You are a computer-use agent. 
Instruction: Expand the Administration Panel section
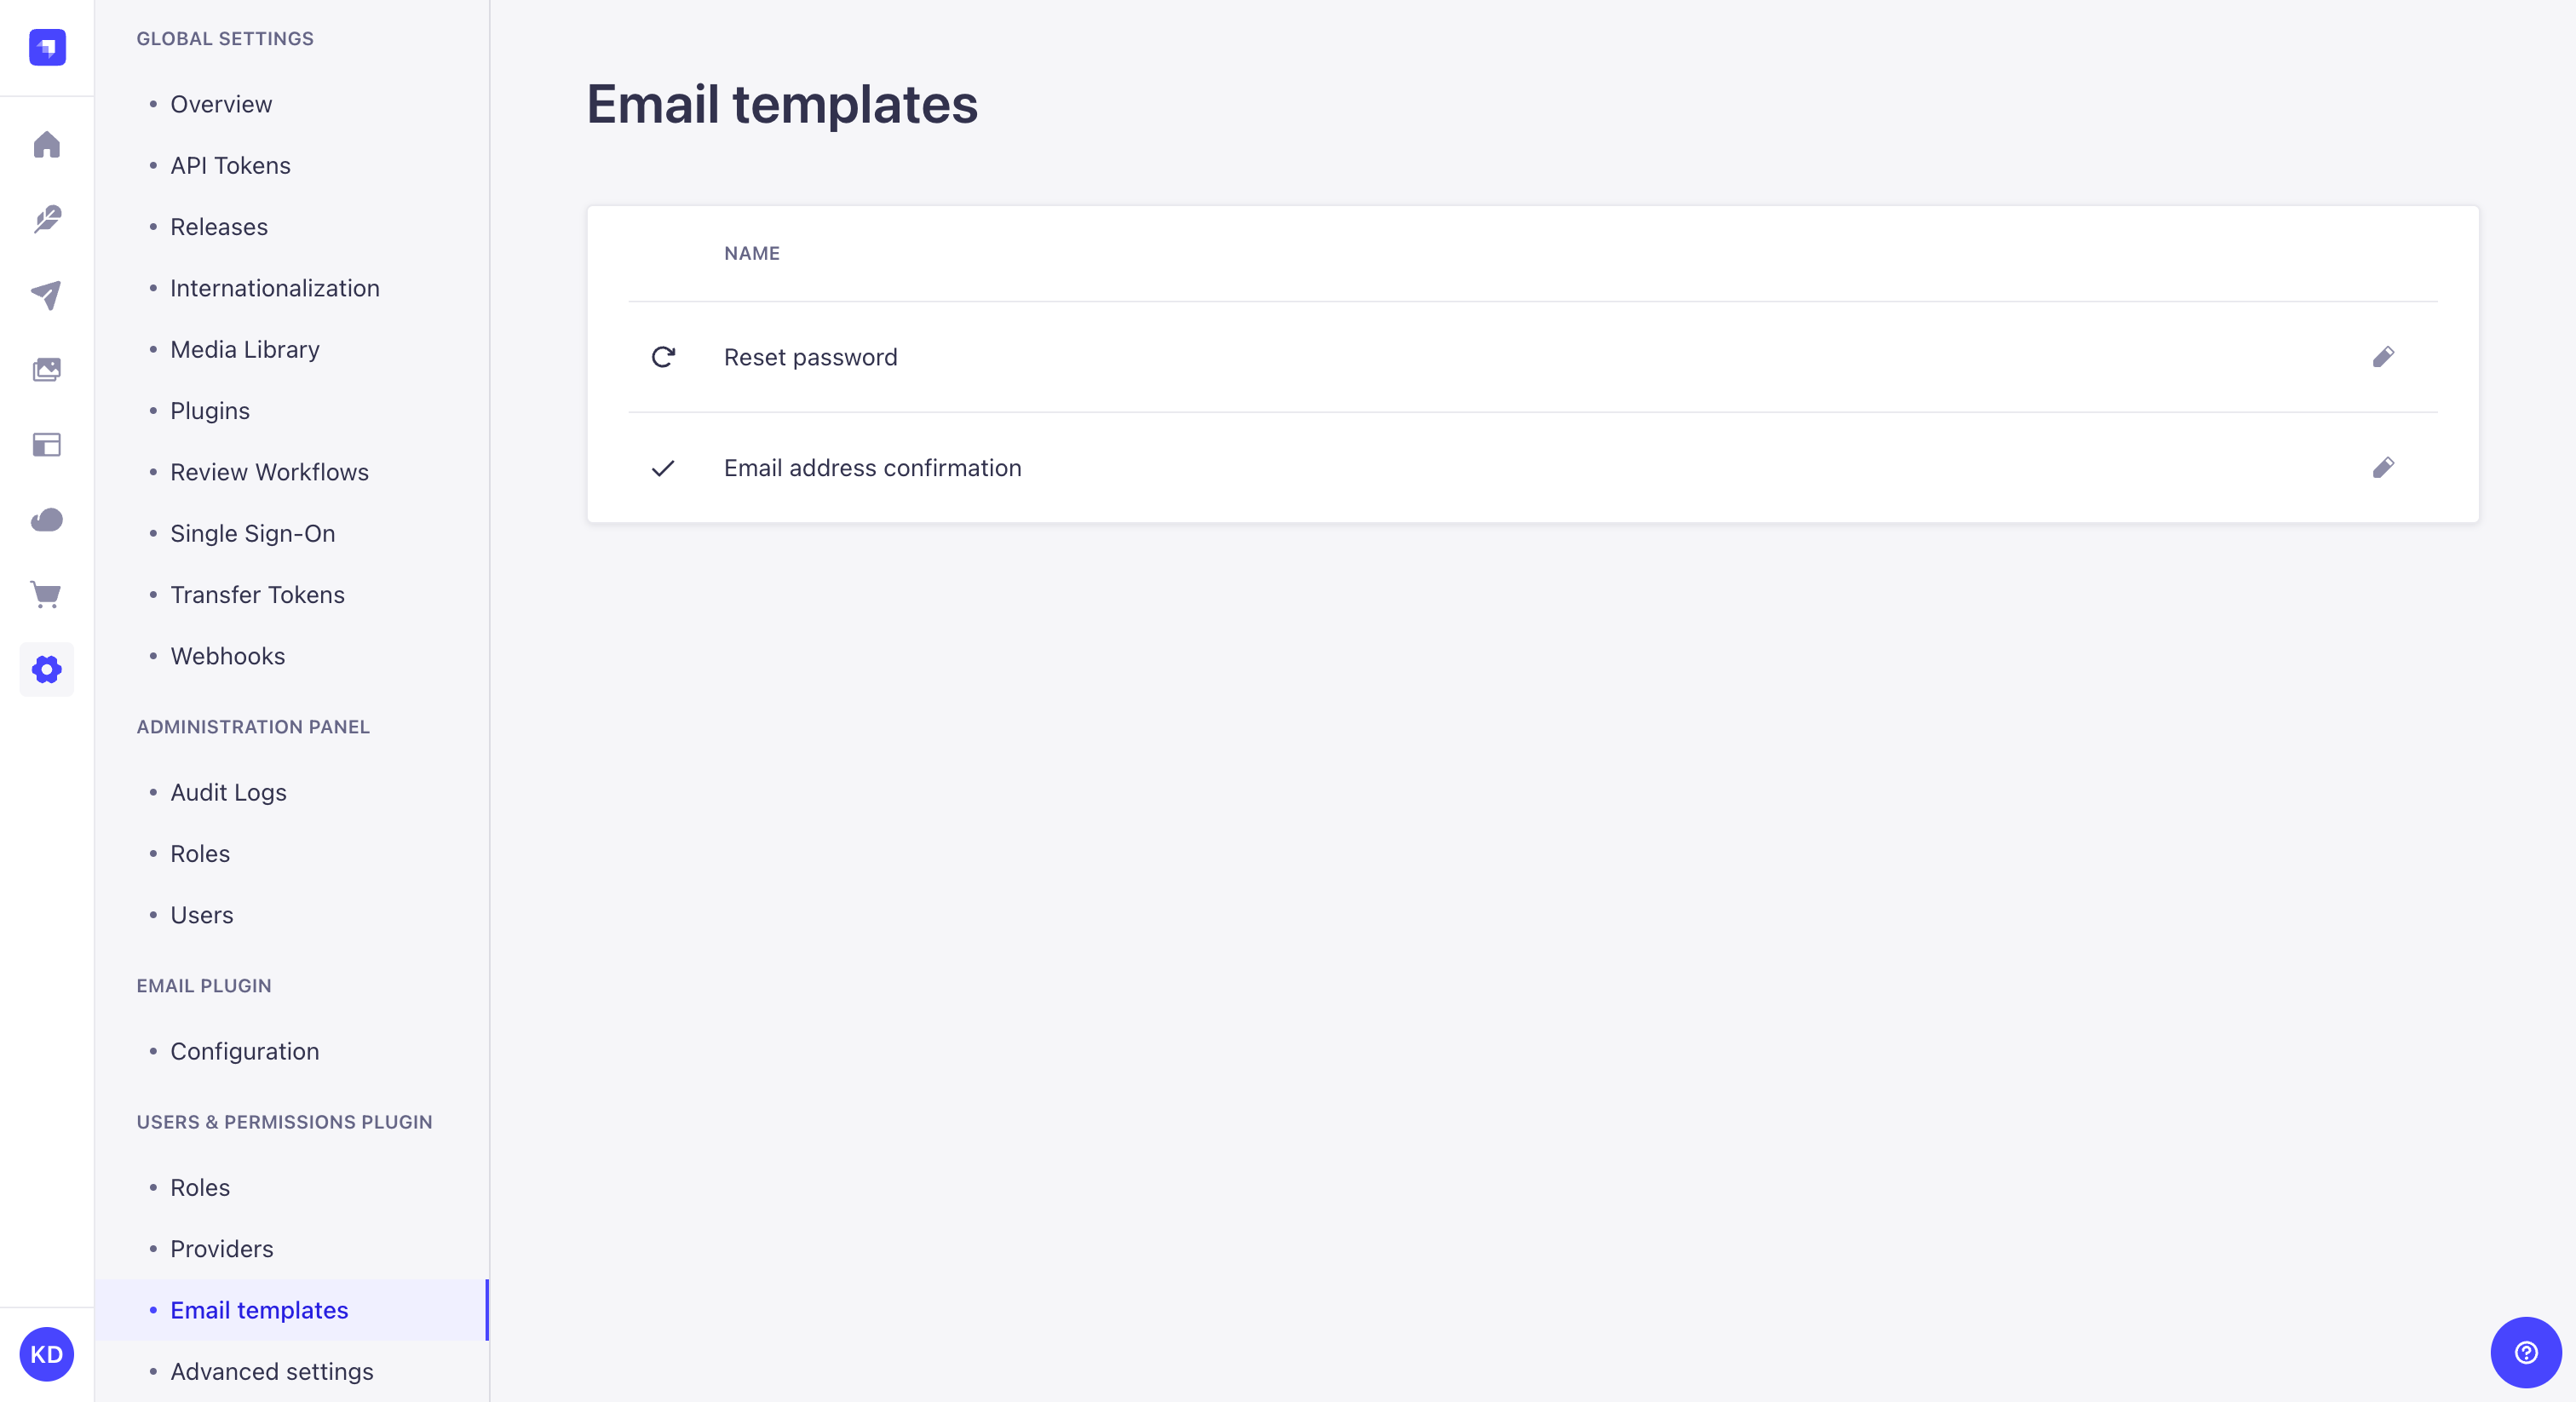pyautogui.click(x=254, y=725)
